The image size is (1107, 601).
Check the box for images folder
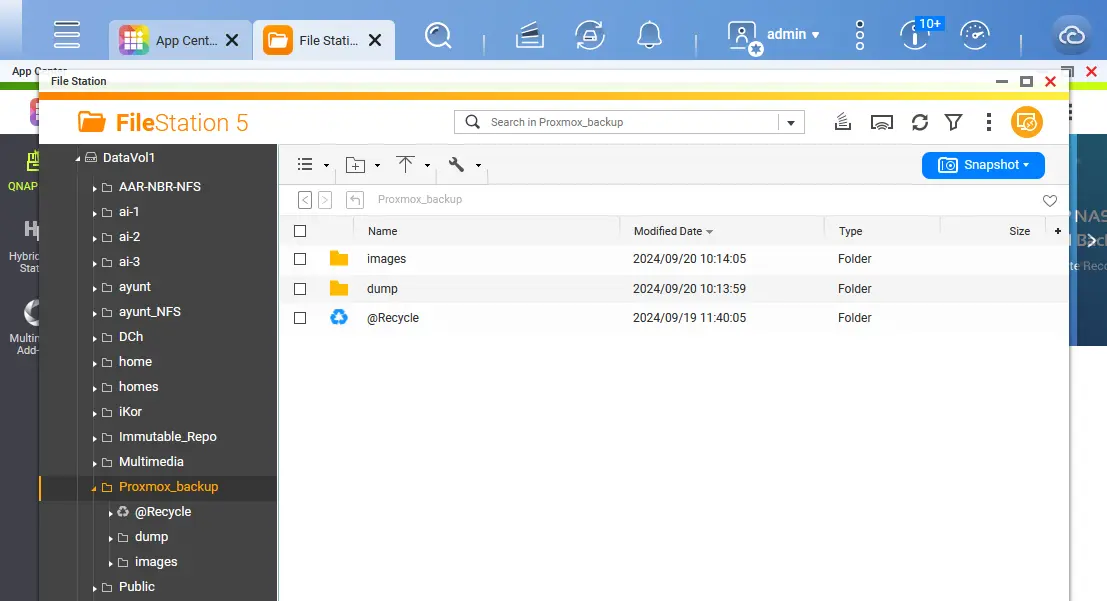(300, 259)
